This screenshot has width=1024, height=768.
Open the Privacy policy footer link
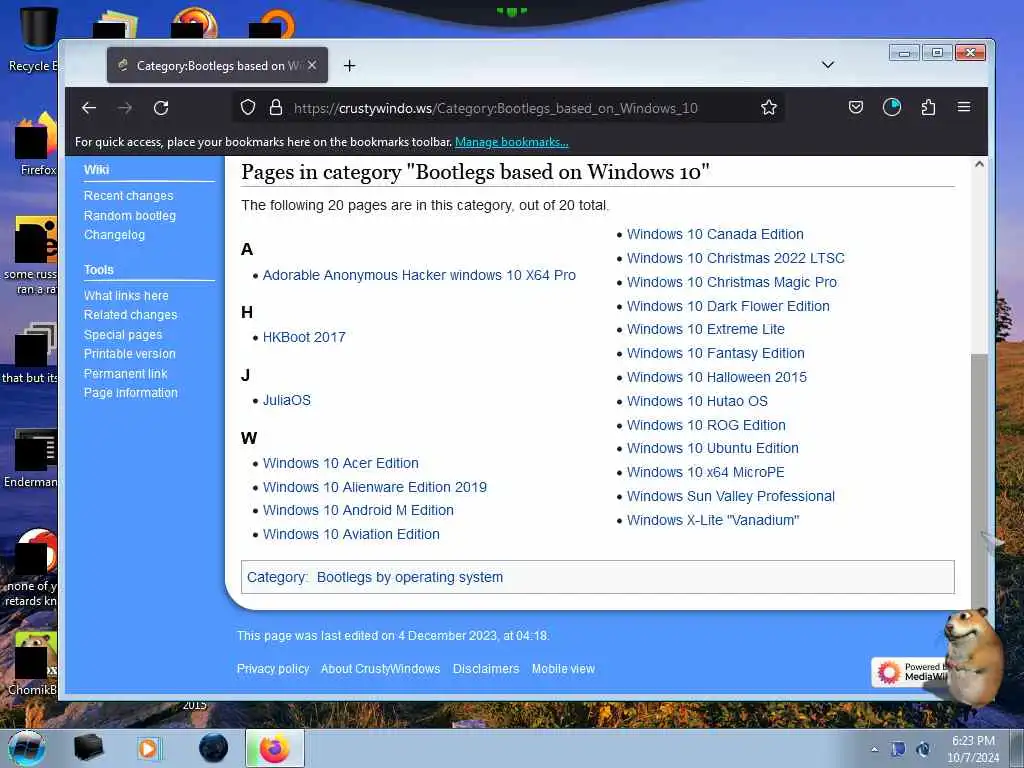coord(273,669)
